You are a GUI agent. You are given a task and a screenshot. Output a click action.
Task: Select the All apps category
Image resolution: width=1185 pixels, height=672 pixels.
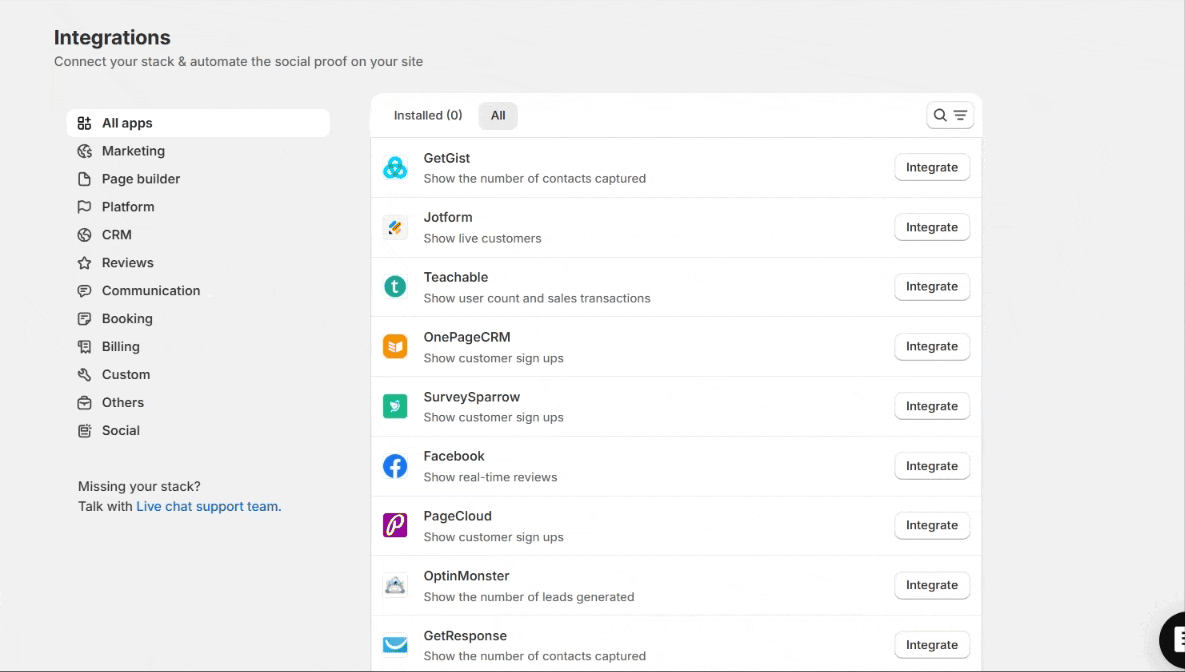(x=198, y=123)
